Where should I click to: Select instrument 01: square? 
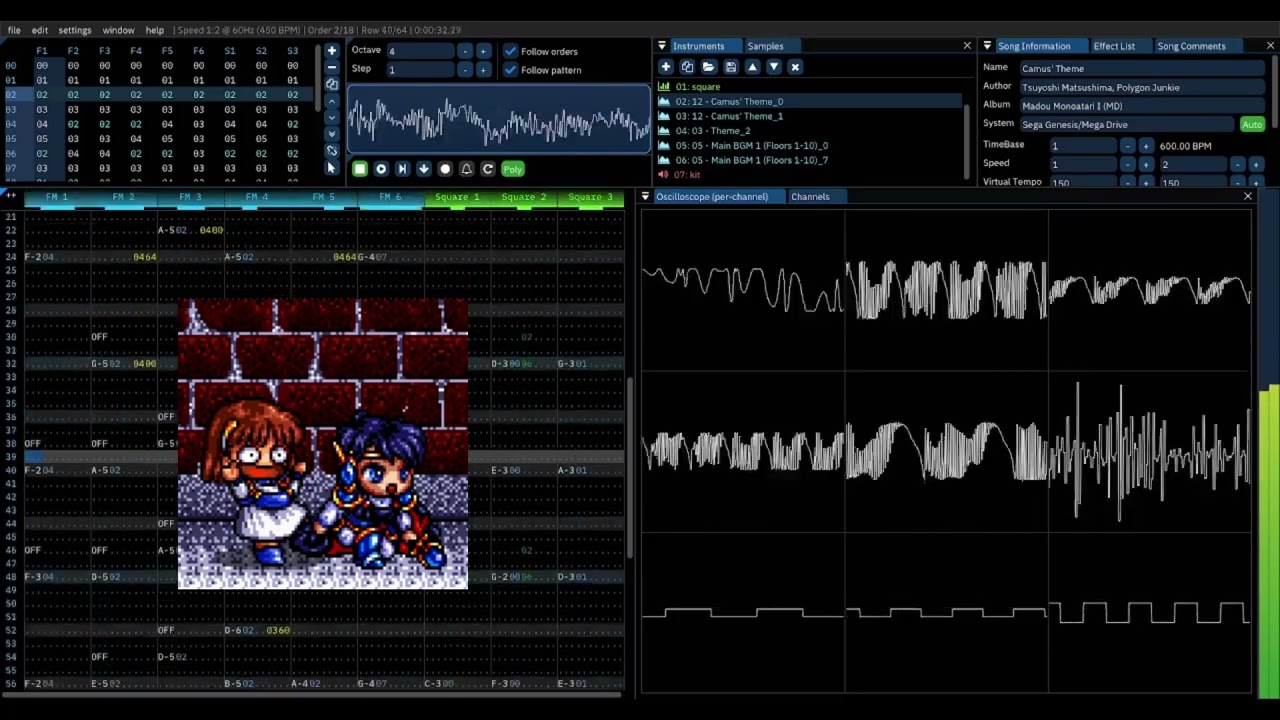[808, 87]
